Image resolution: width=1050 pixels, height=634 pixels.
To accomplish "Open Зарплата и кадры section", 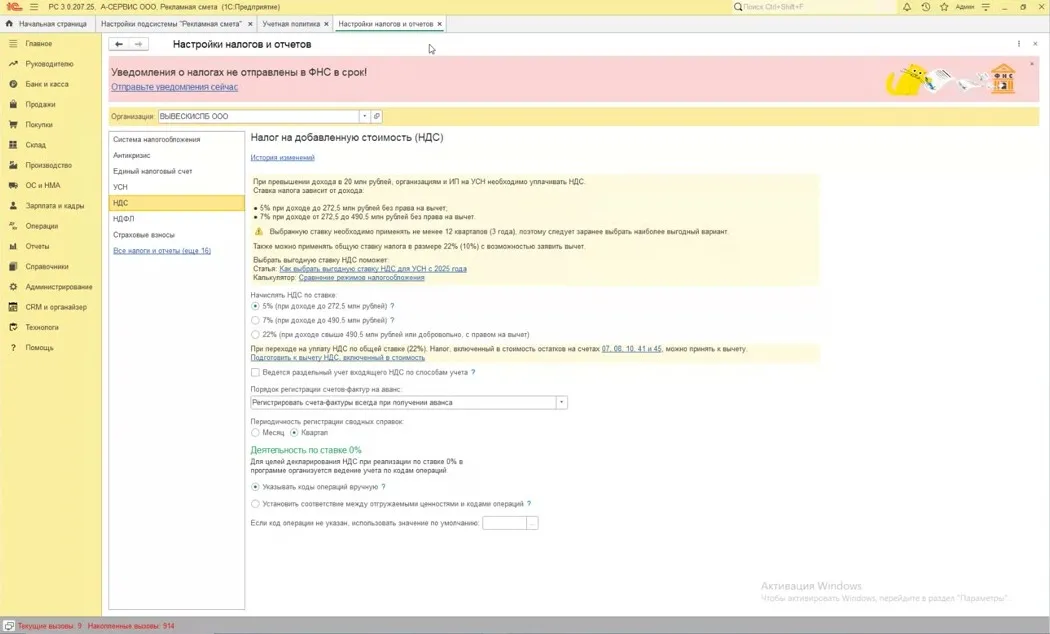I will [x=55, y=206].
